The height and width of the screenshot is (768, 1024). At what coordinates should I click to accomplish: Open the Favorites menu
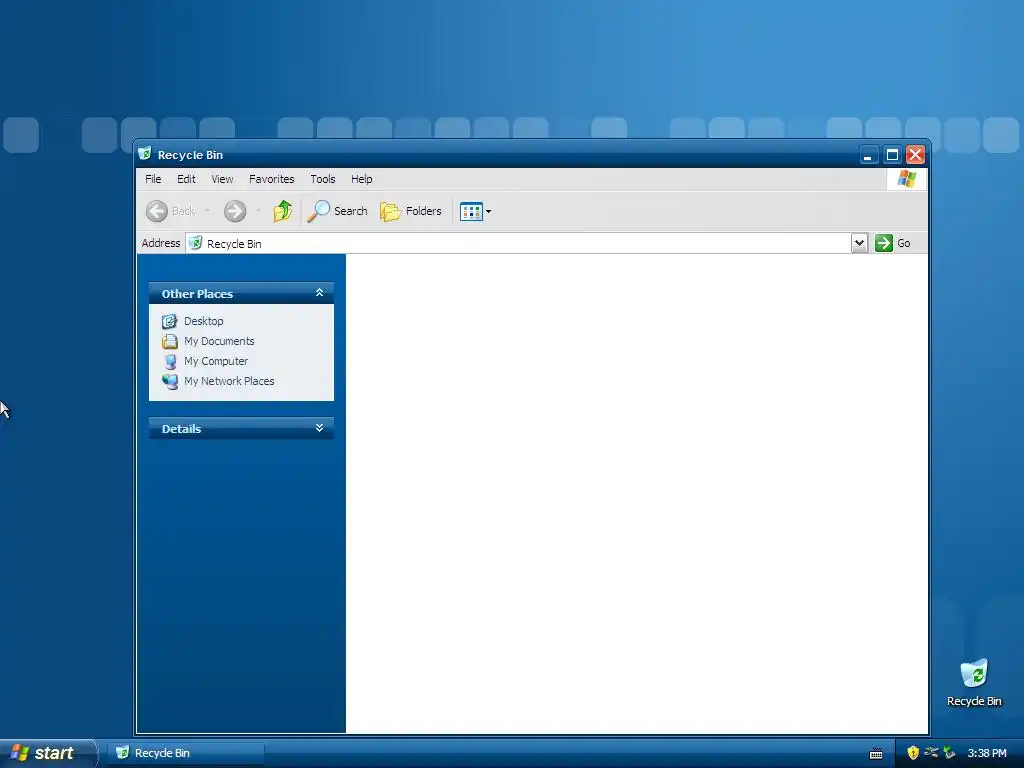coord(272,179)
